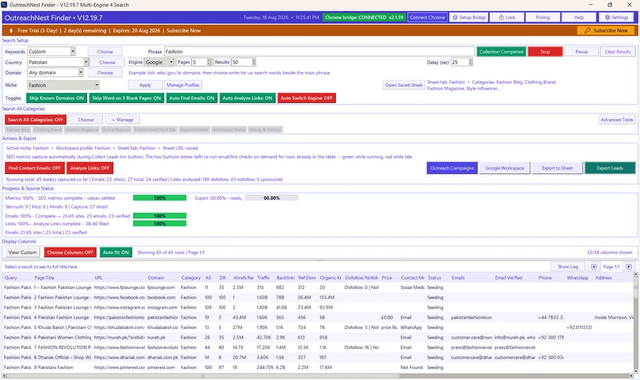Click the Pause button
The height and width of the screenshot is (380, 640).
tap(582, 52)
